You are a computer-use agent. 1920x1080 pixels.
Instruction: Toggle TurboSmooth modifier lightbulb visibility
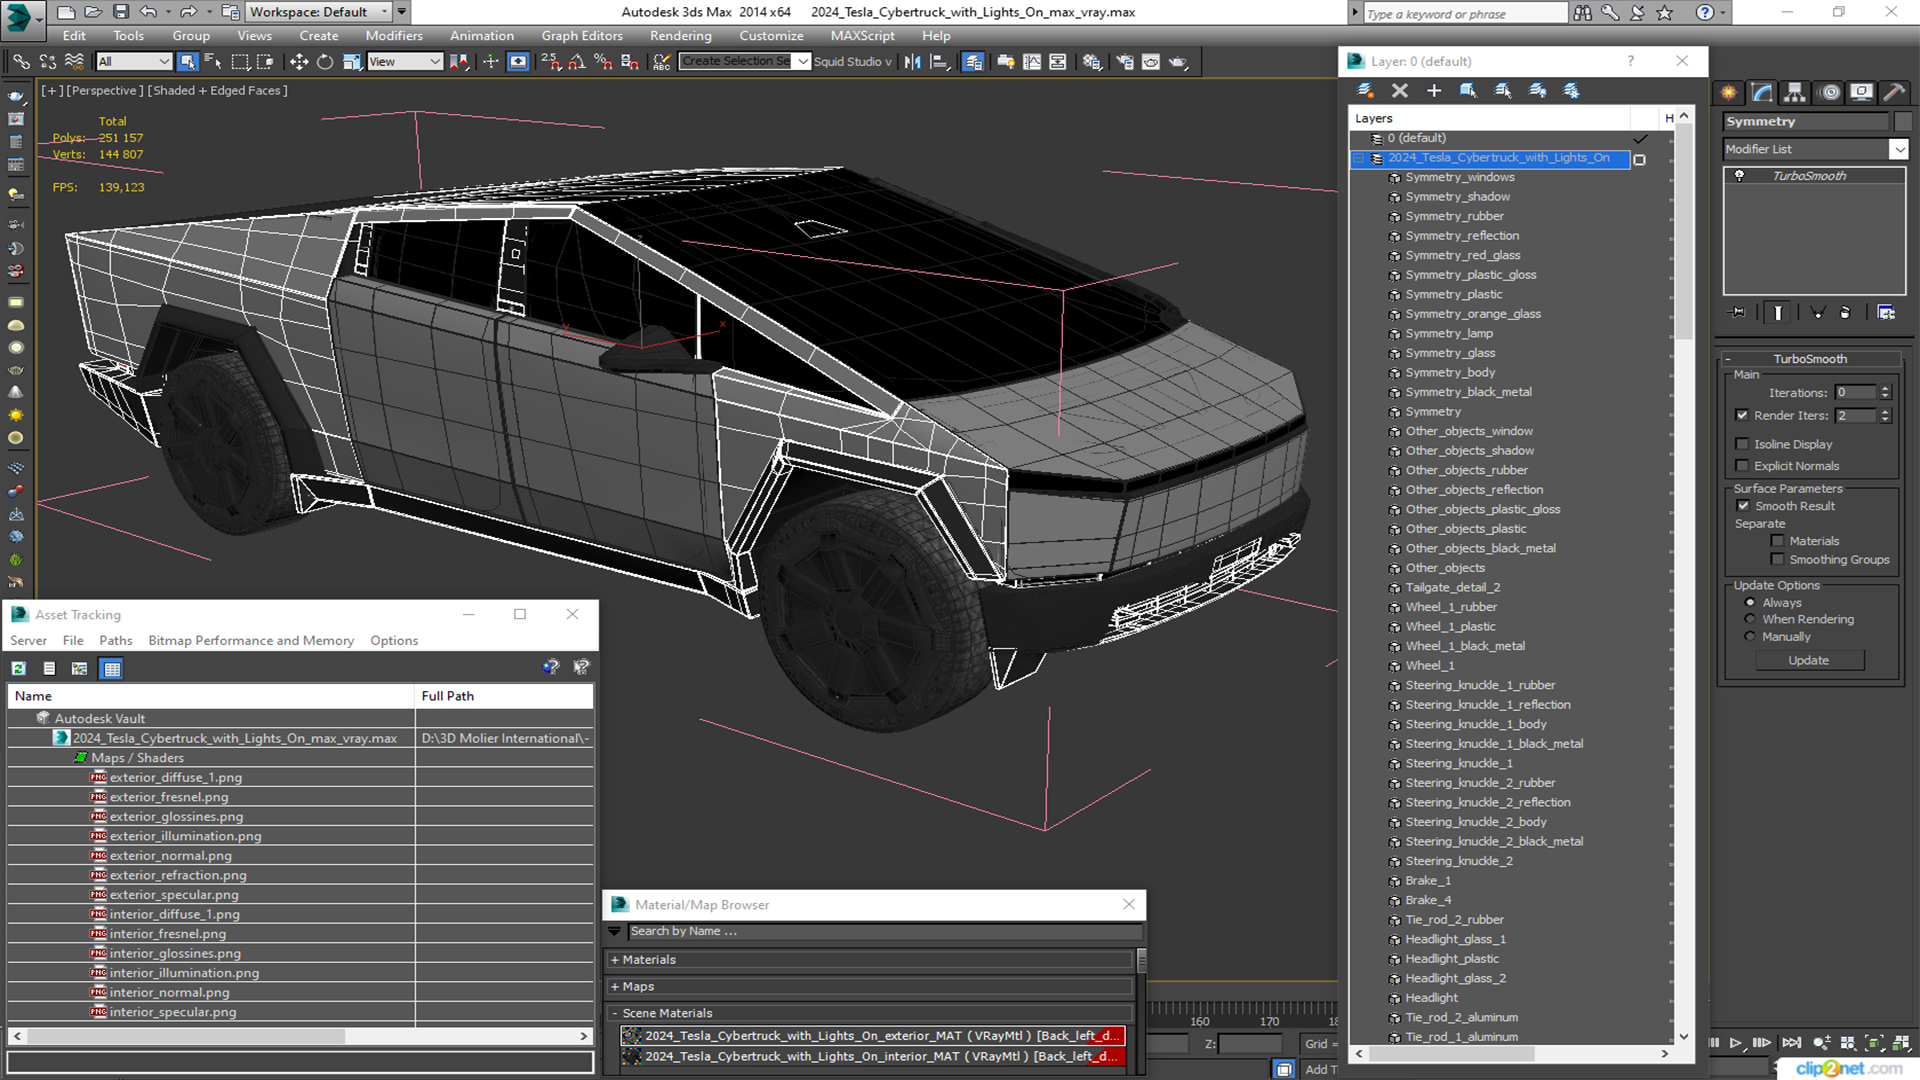(1740, 176)
